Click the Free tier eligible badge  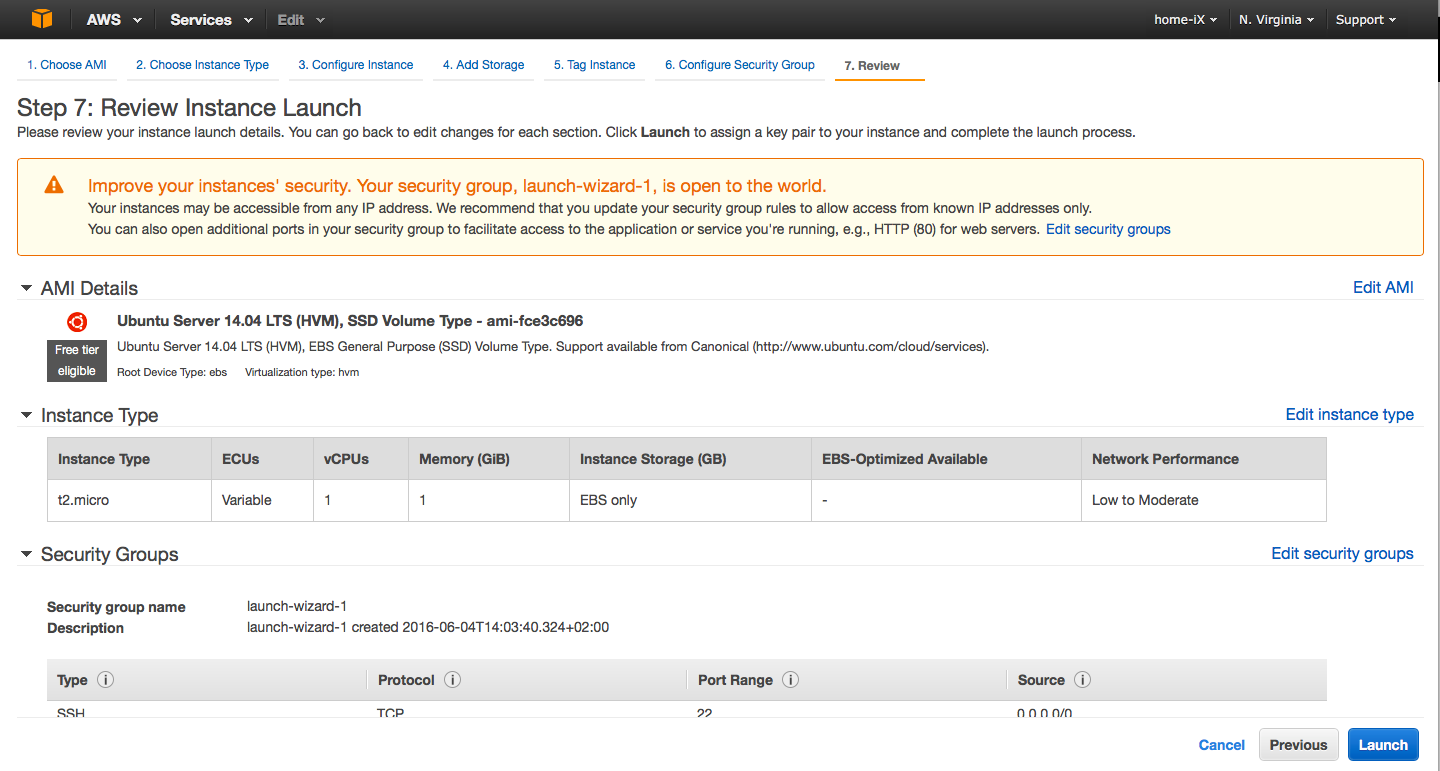point(76,361)
